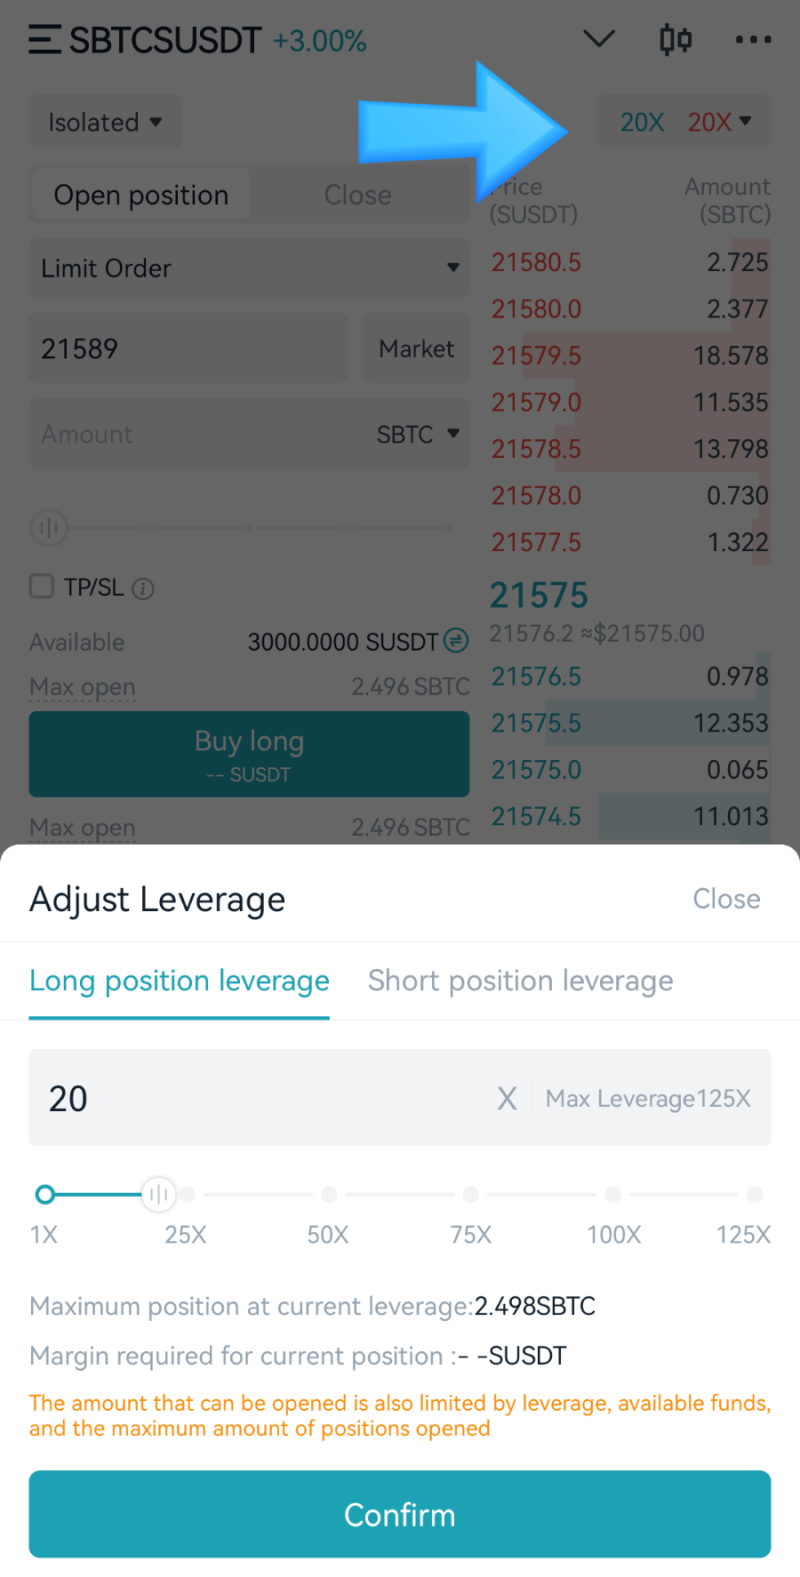Open the 20X leverage selector
Image resolution: width=800 pixels, height=1577 pixels.
coord(684,122)
